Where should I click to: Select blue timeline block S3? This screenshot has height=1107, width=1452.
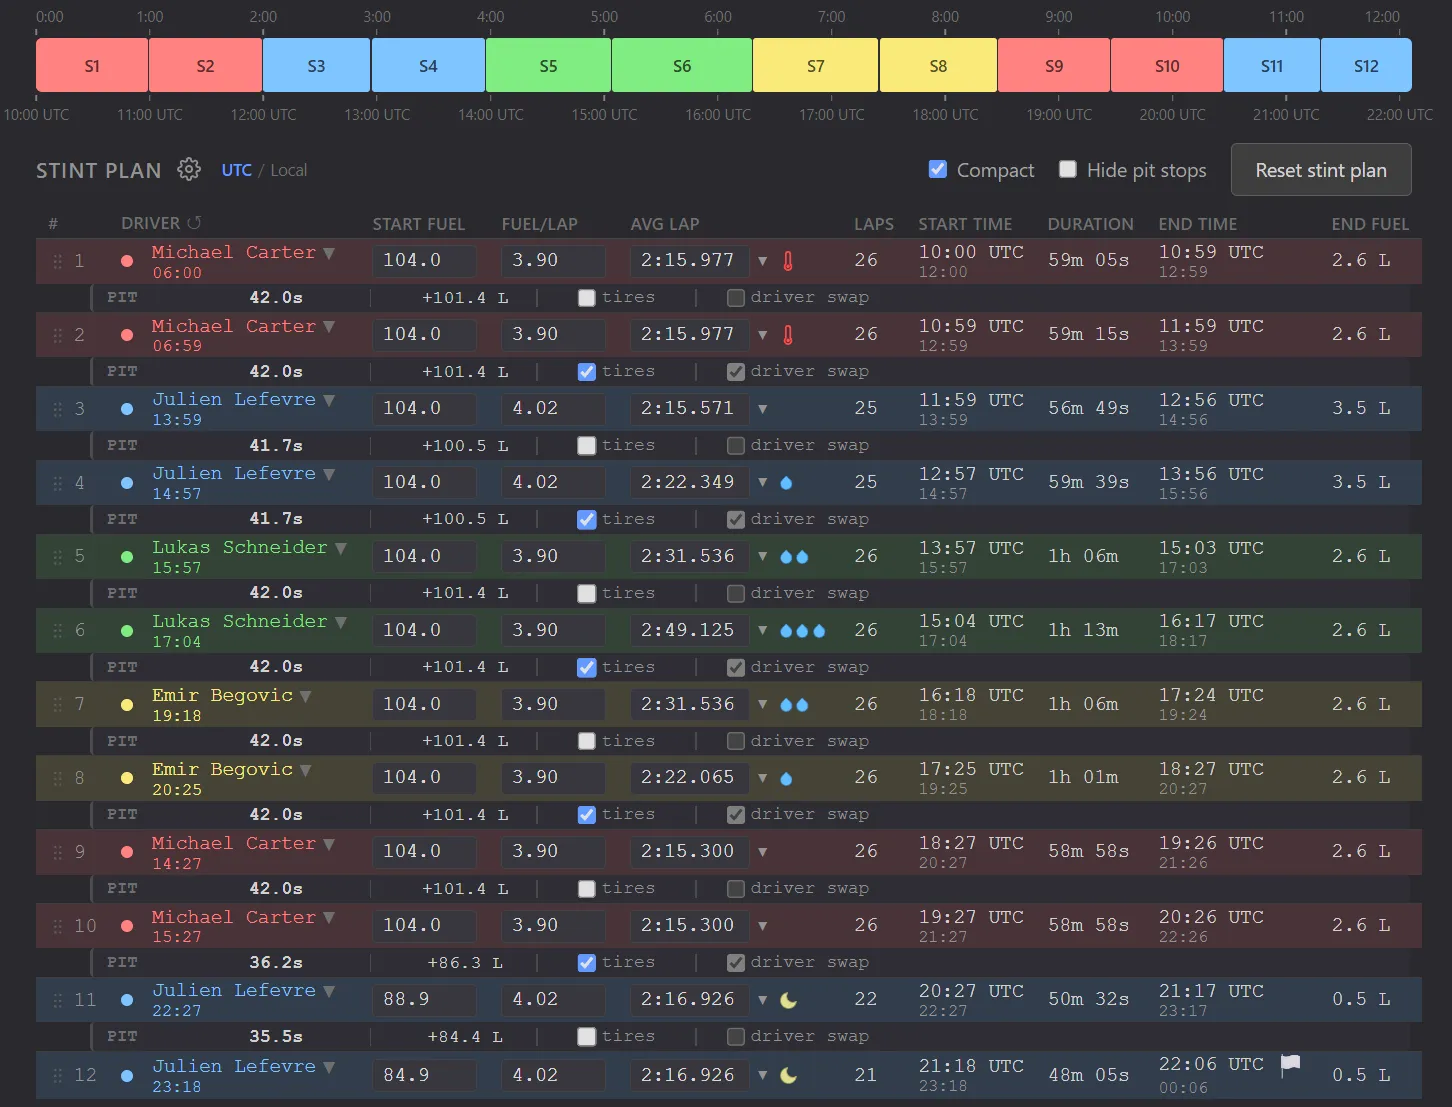[316, 66]
